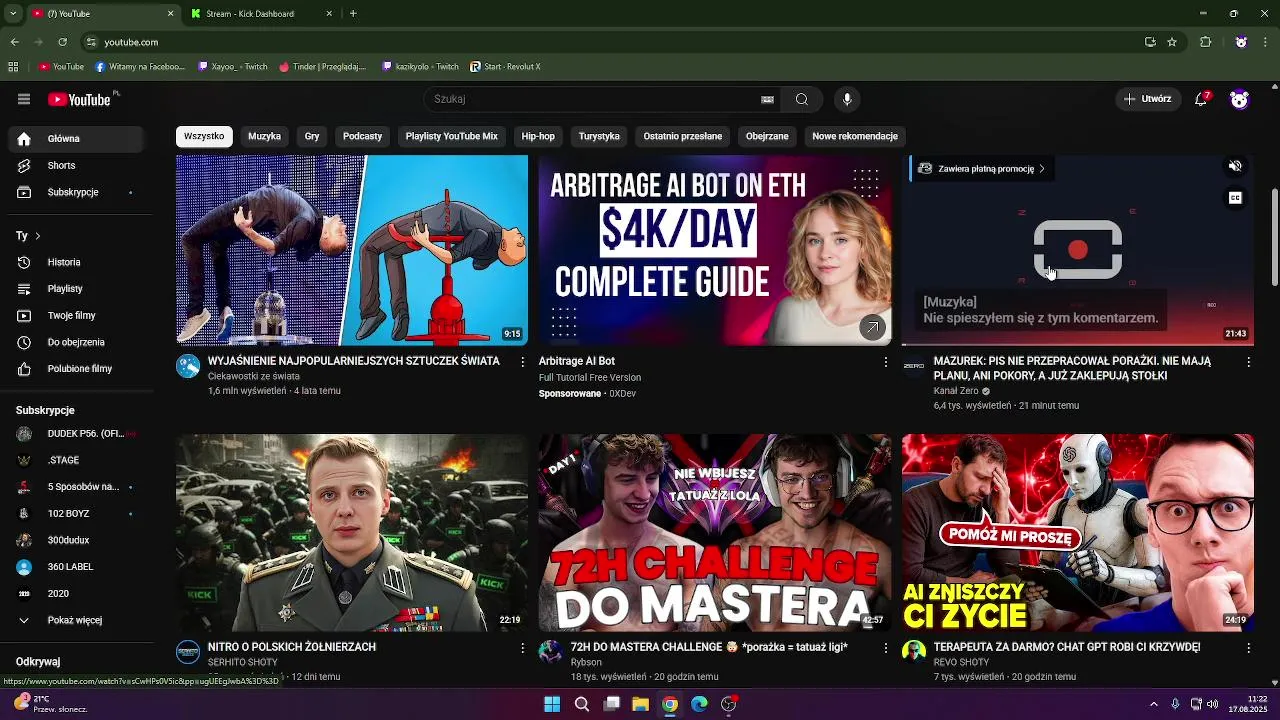This screenshot has height=720, width=1280.
Task: Open options menu for MAZUREK video
Action: click(1248, 362)
